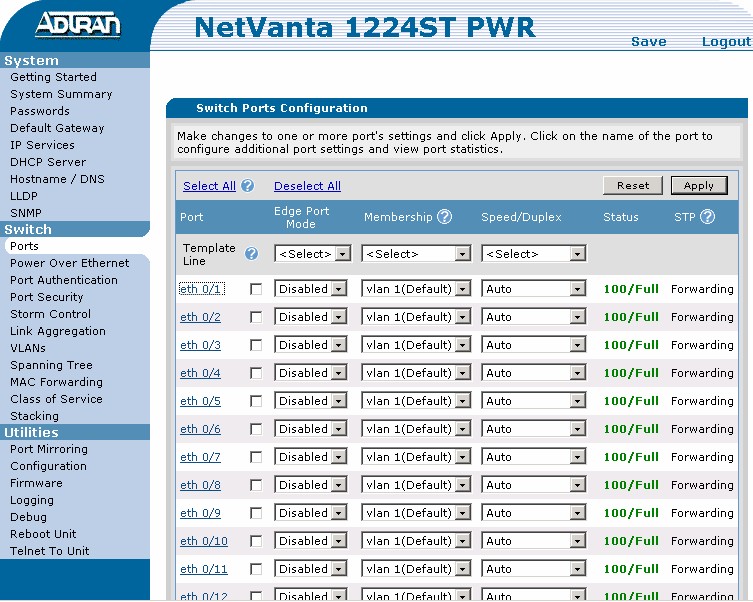Open Template Line Membership dropdown
The image size is (753, 602).
point(416,253)
